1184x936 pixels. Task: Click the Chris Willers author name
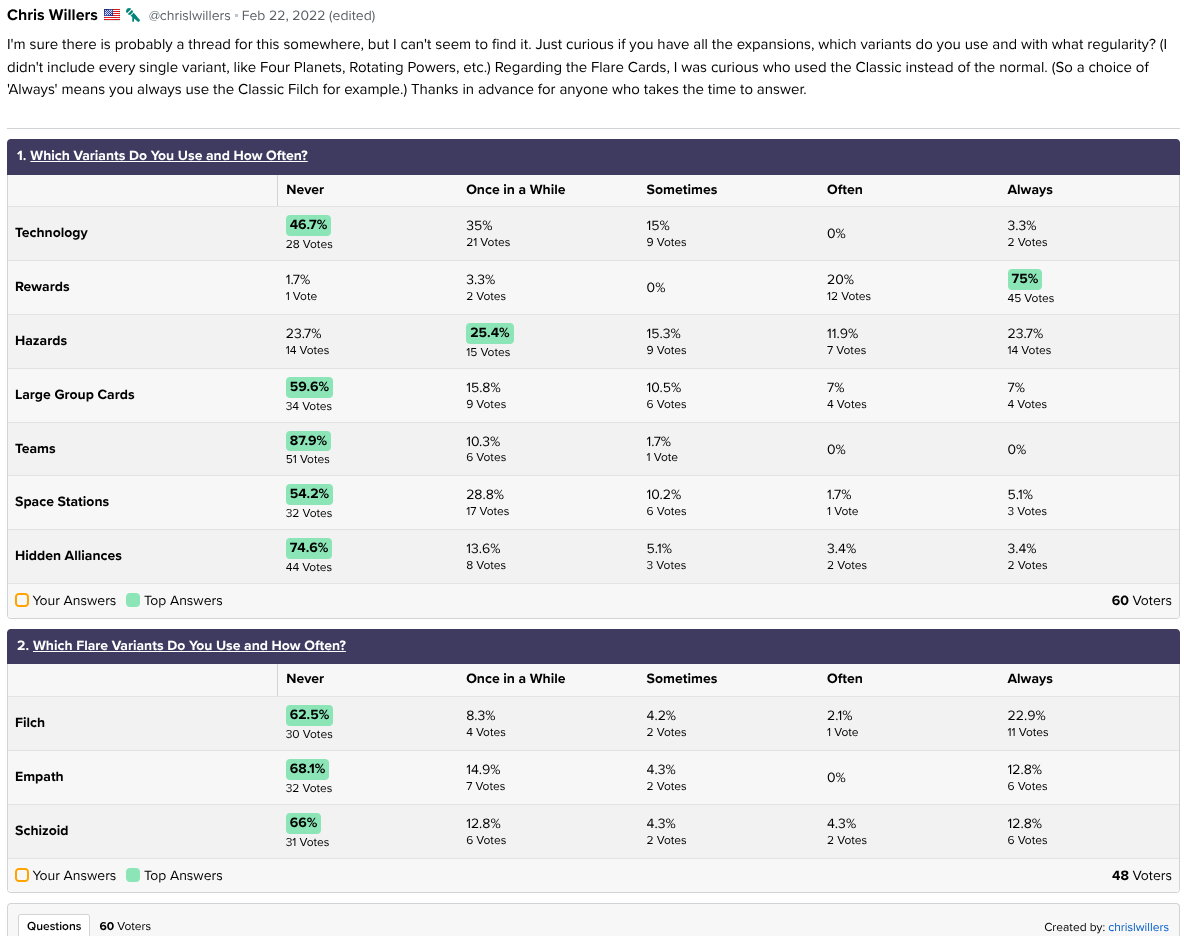52,15
